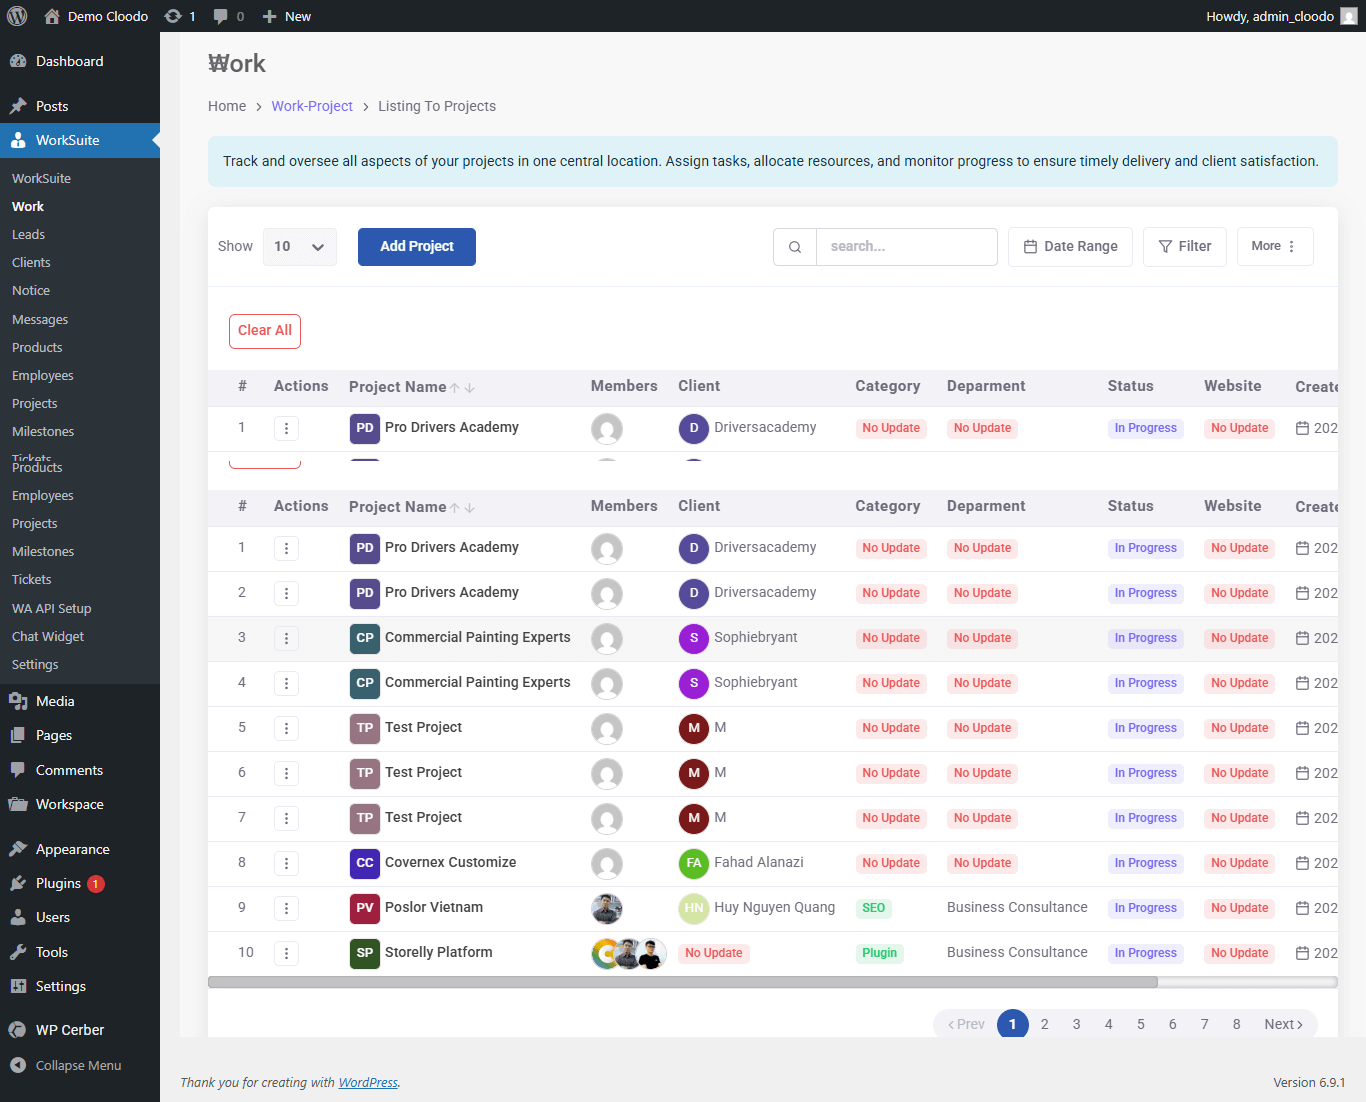Click the search magnifier icon

click(795, 247)
